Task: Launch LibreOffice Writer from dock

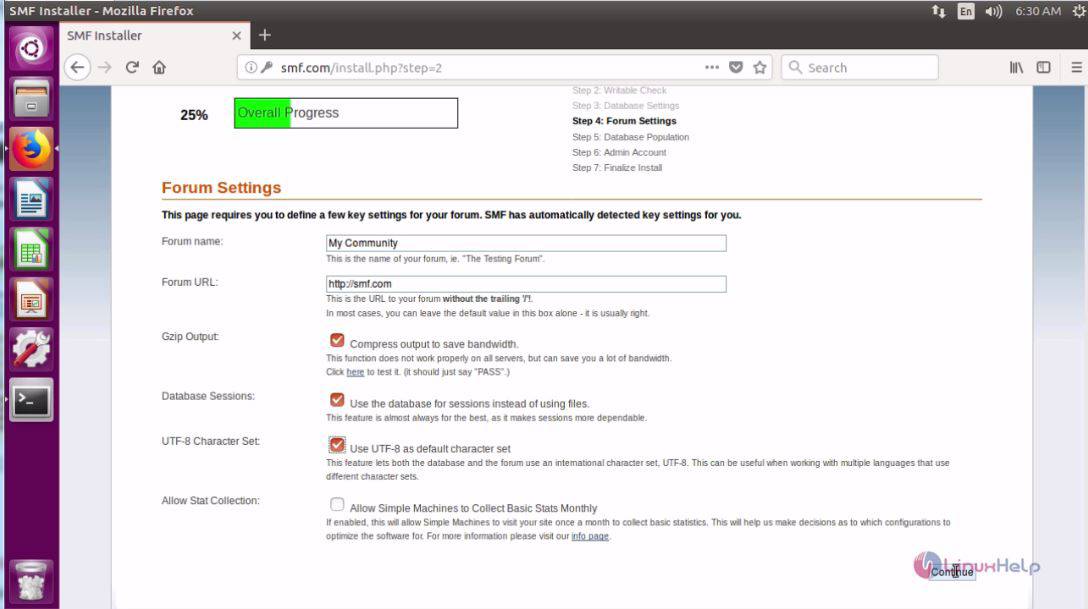Action: tap(31, 200)
